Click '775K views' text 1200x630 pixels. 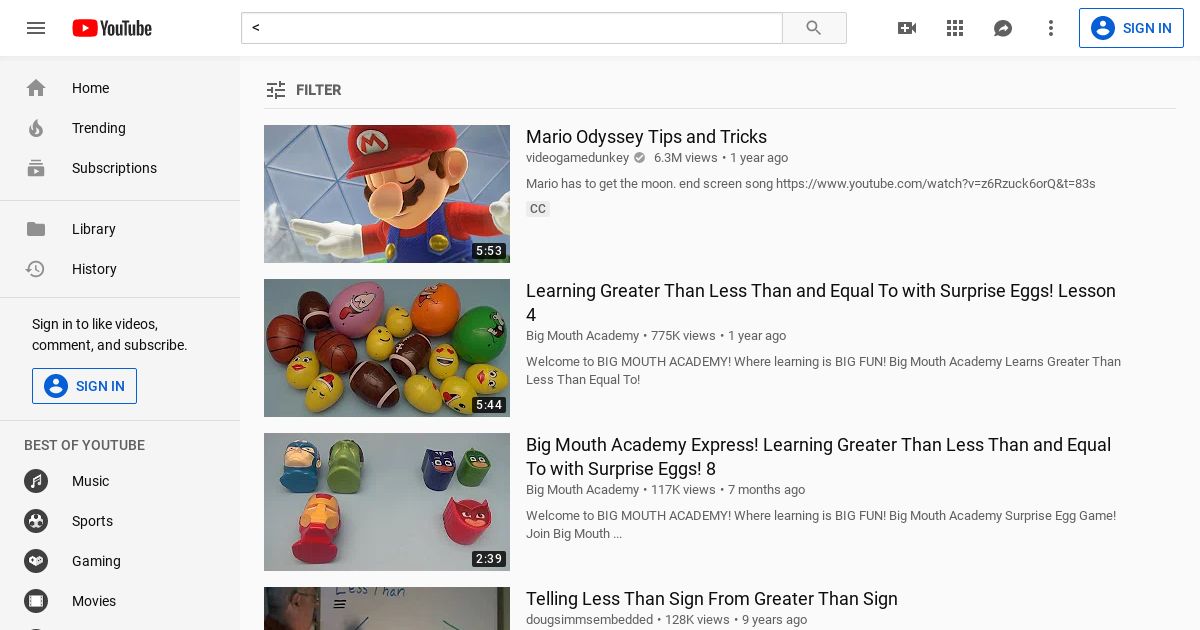(683, 336)
